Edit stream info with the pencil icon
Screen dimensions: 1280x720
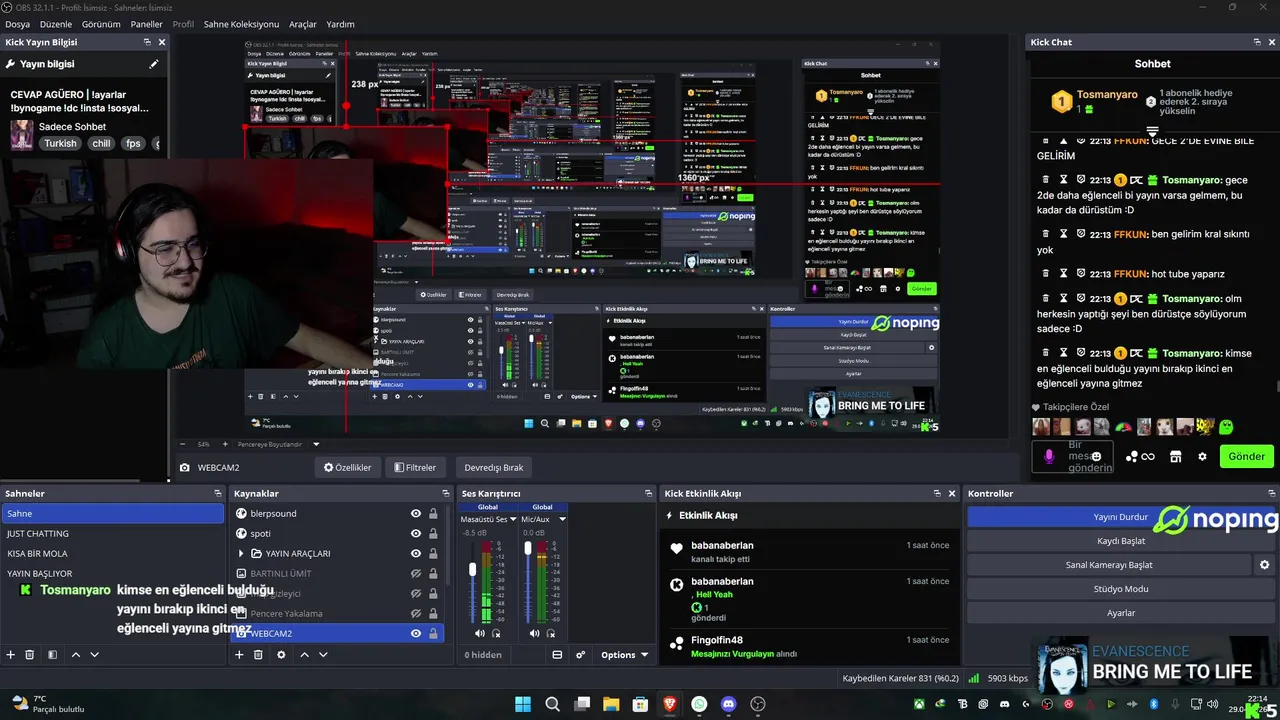tap(154, 64)
